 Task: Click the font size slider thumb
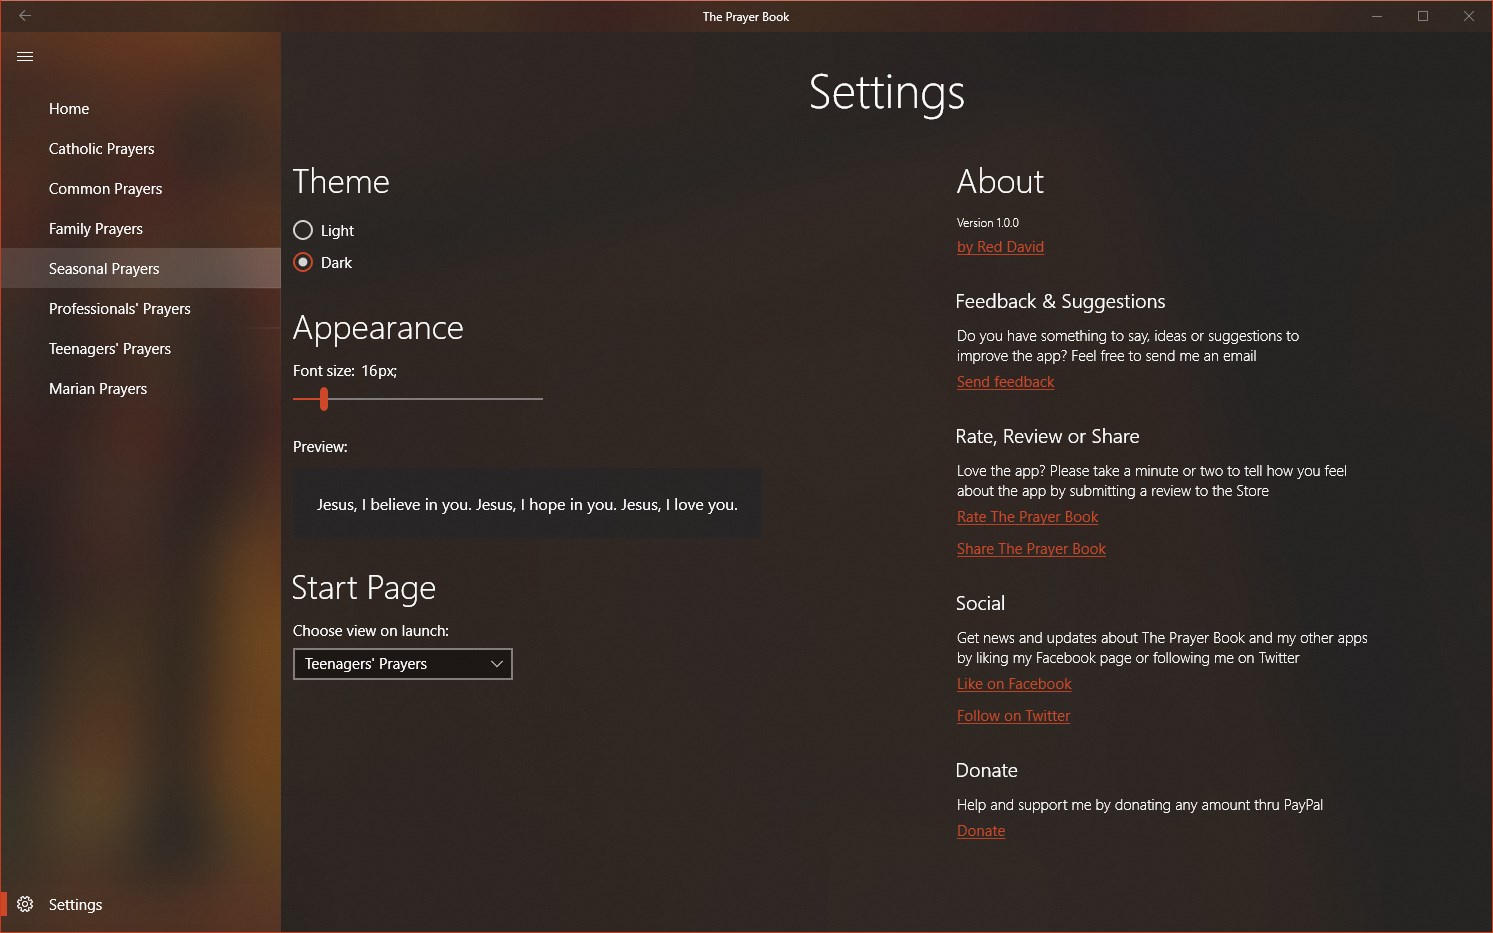click(324, 399)
